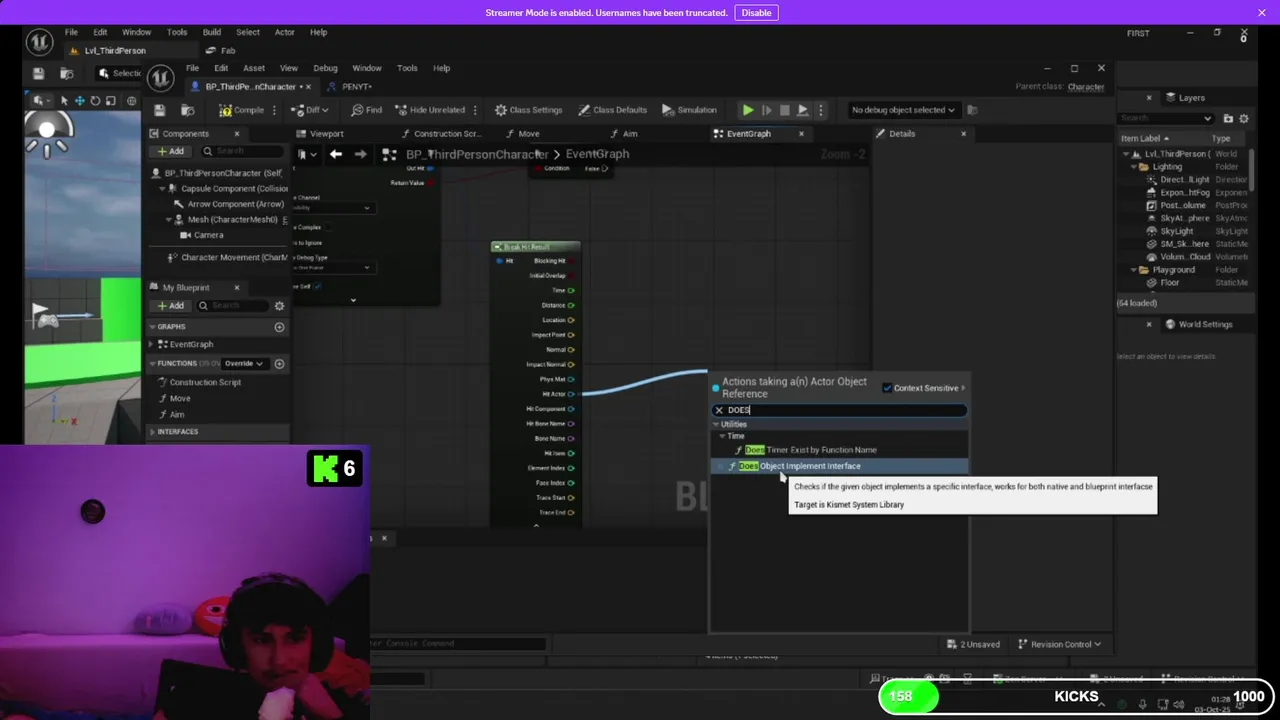
Task: Open graph bookmarks dropdown
Action: 306,154
